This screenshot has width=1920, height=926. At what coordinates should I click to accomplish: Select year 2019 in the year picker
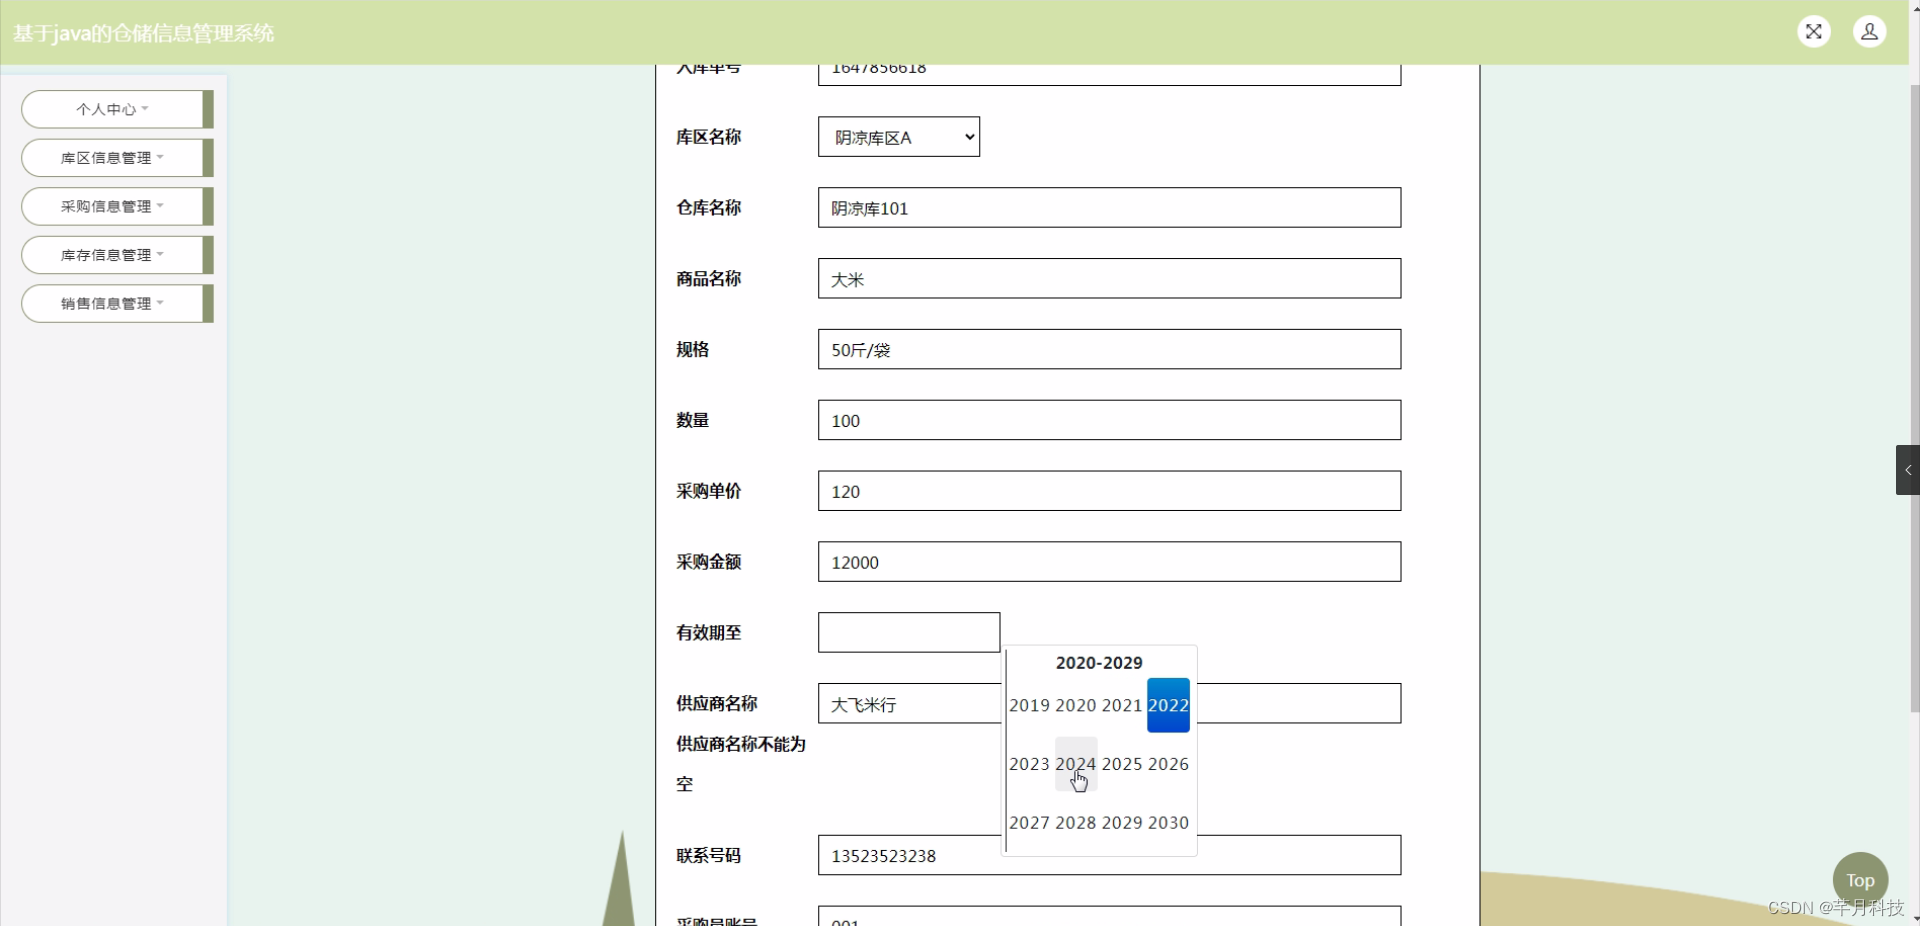1031,705
